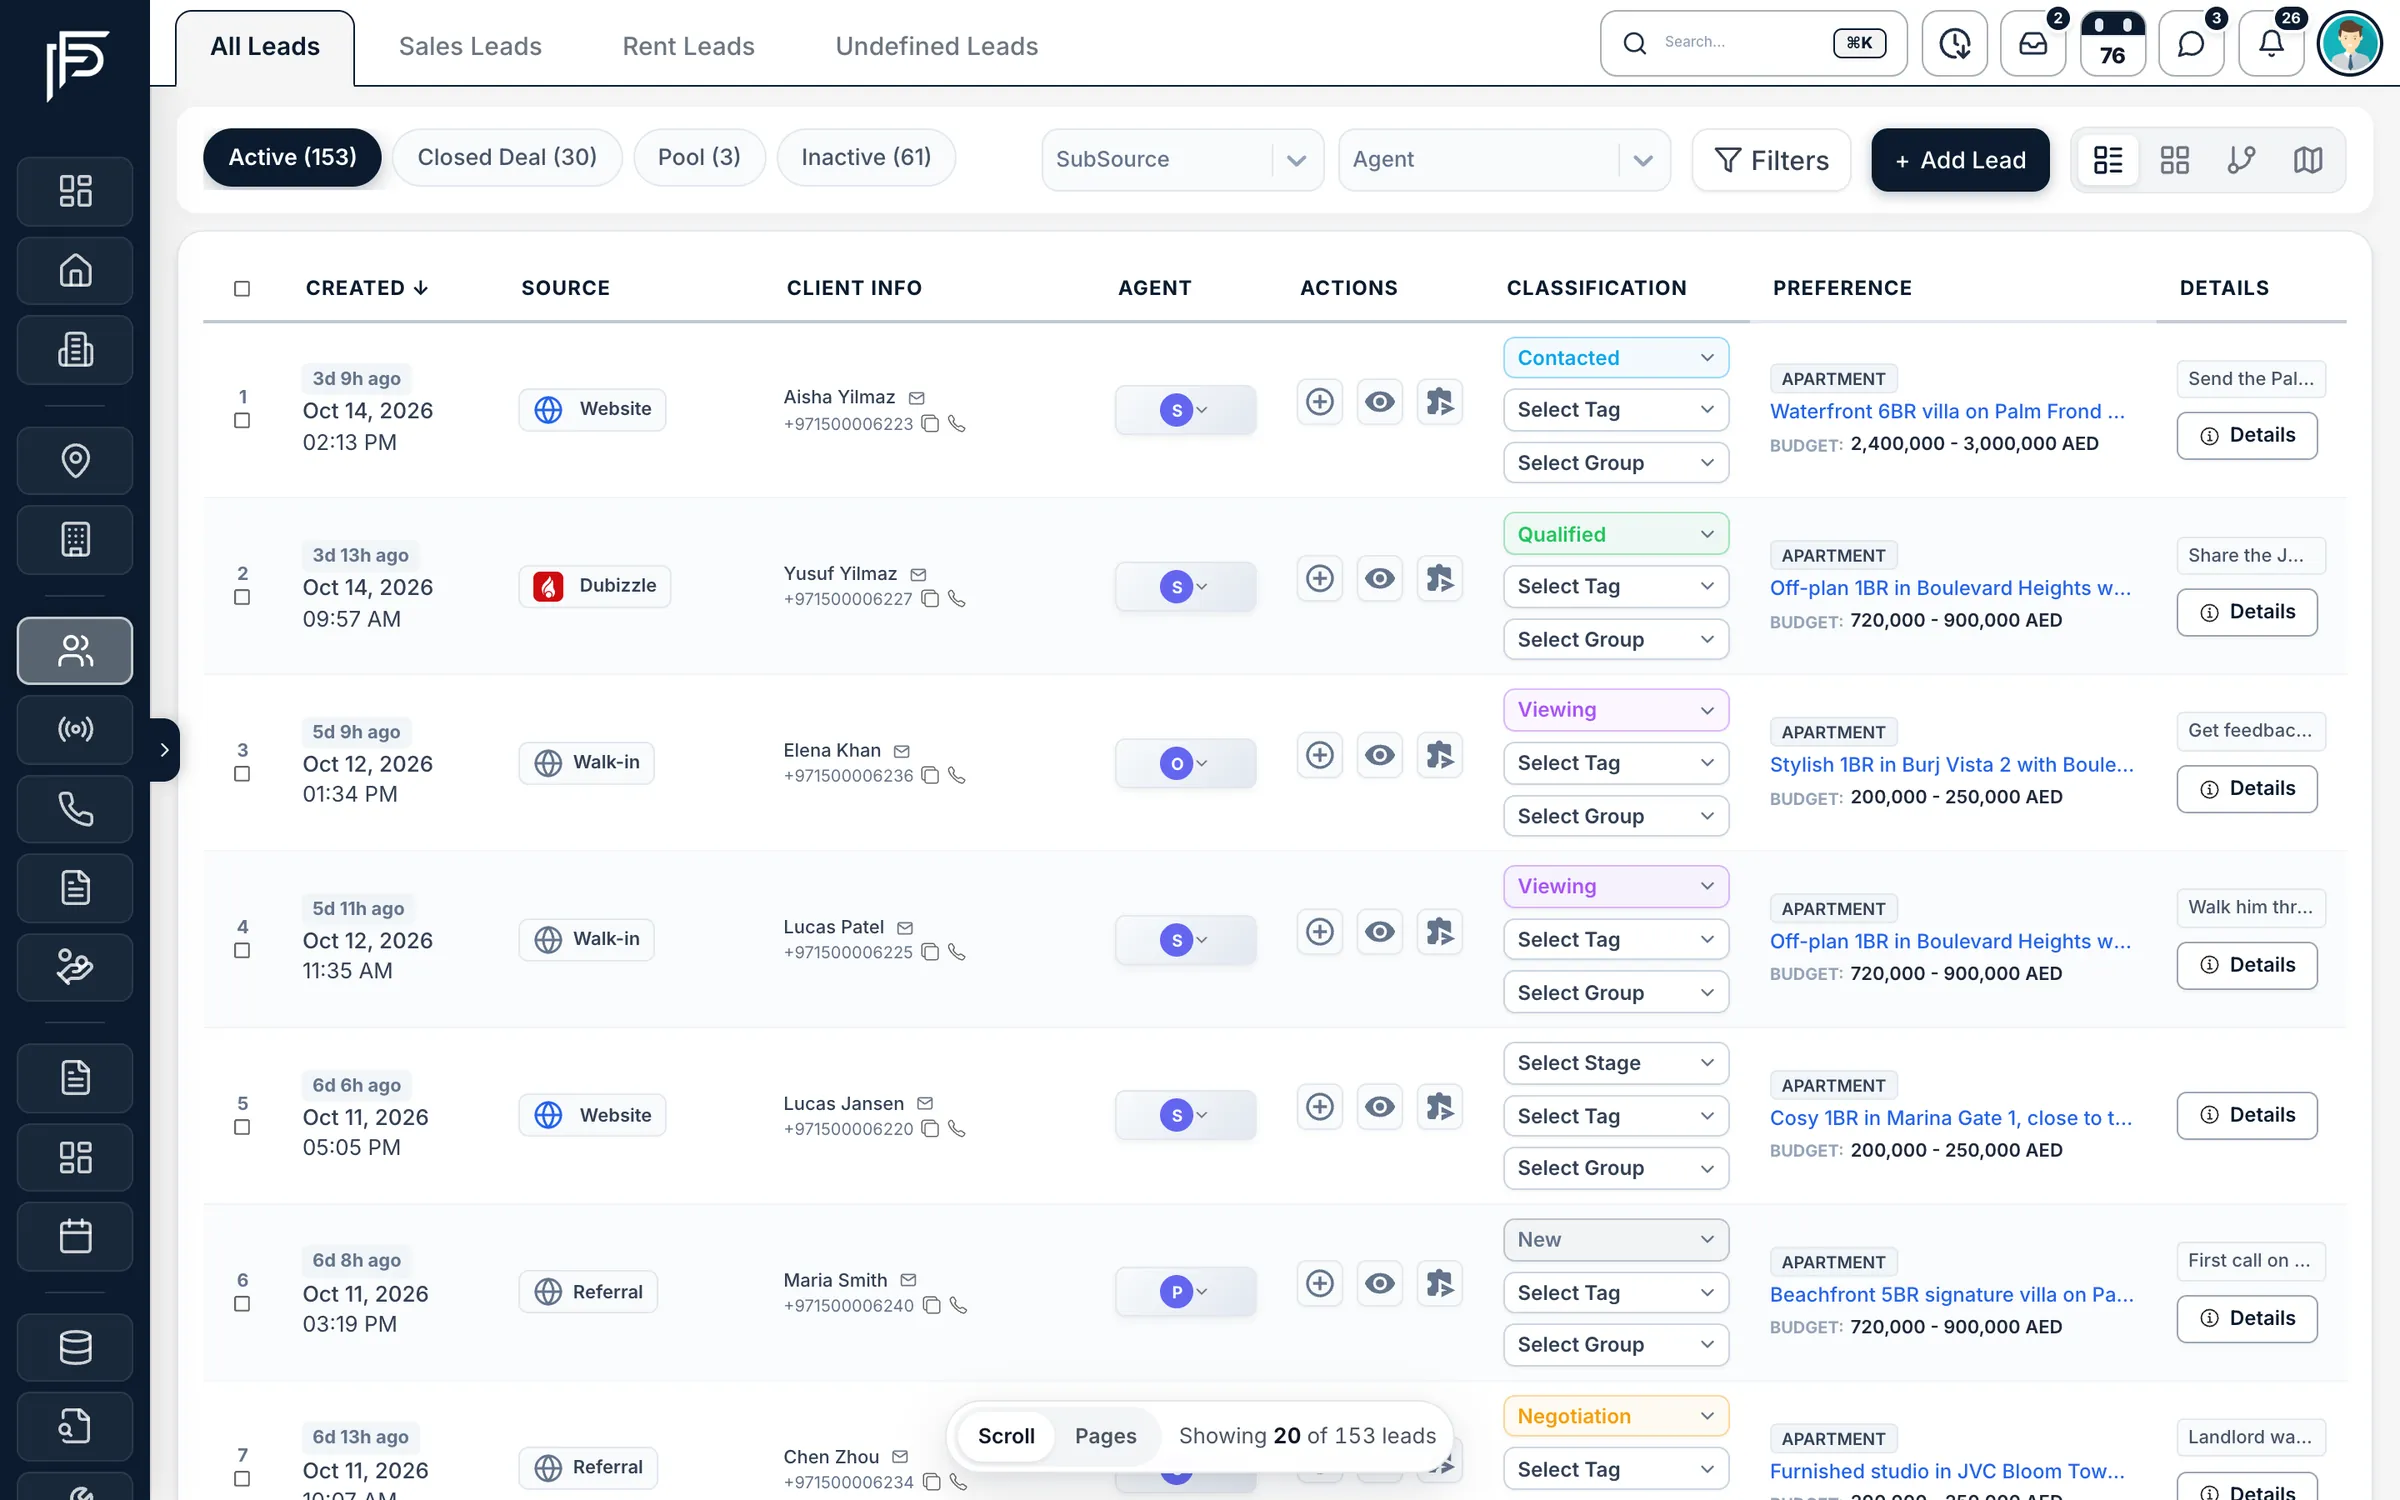Switch to Sales Leads tab
The height and width of the screenshot is (1500, 2400).
point(470,46)
